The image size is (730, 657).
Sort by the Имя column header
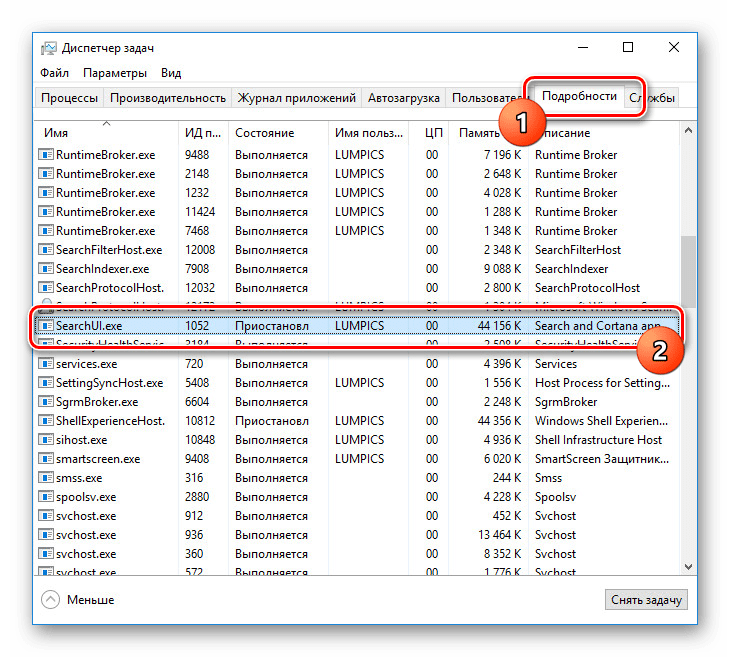[x=106, y=133]
